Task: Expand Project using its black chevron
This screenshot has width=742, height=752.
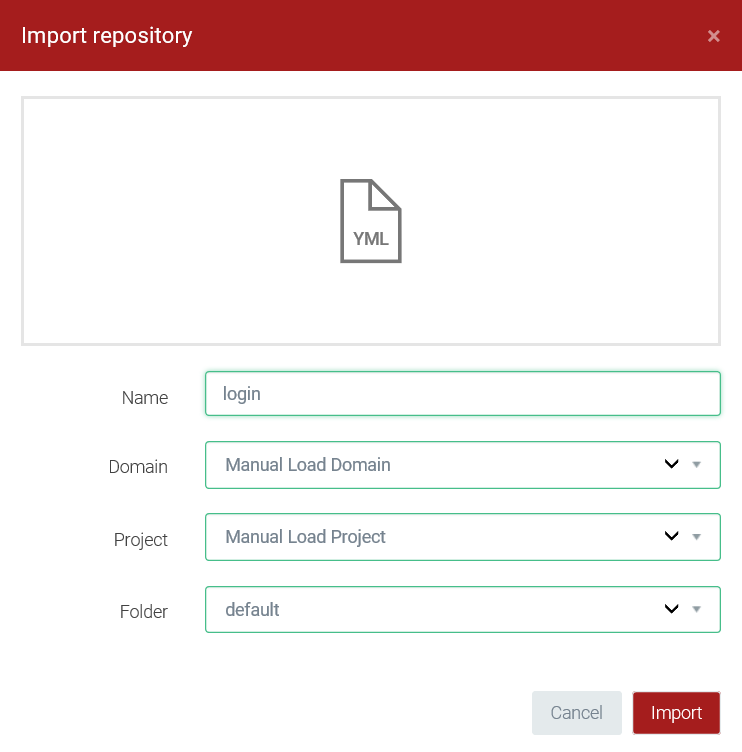Action: (672, 537)
